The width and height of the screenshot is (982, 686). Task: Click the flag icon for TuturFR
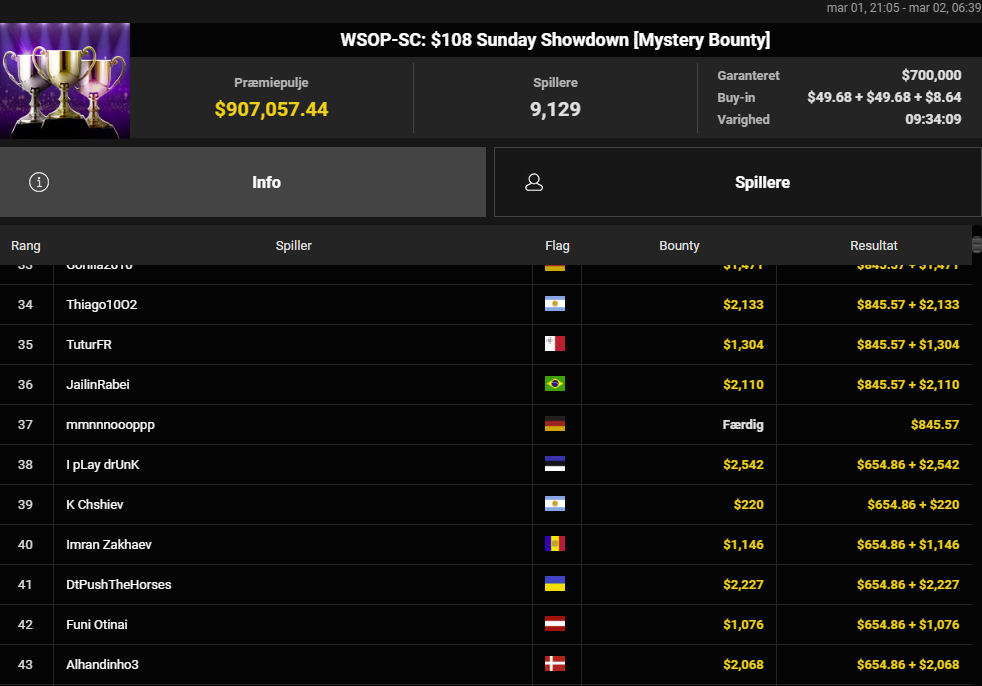pos(554,344)
